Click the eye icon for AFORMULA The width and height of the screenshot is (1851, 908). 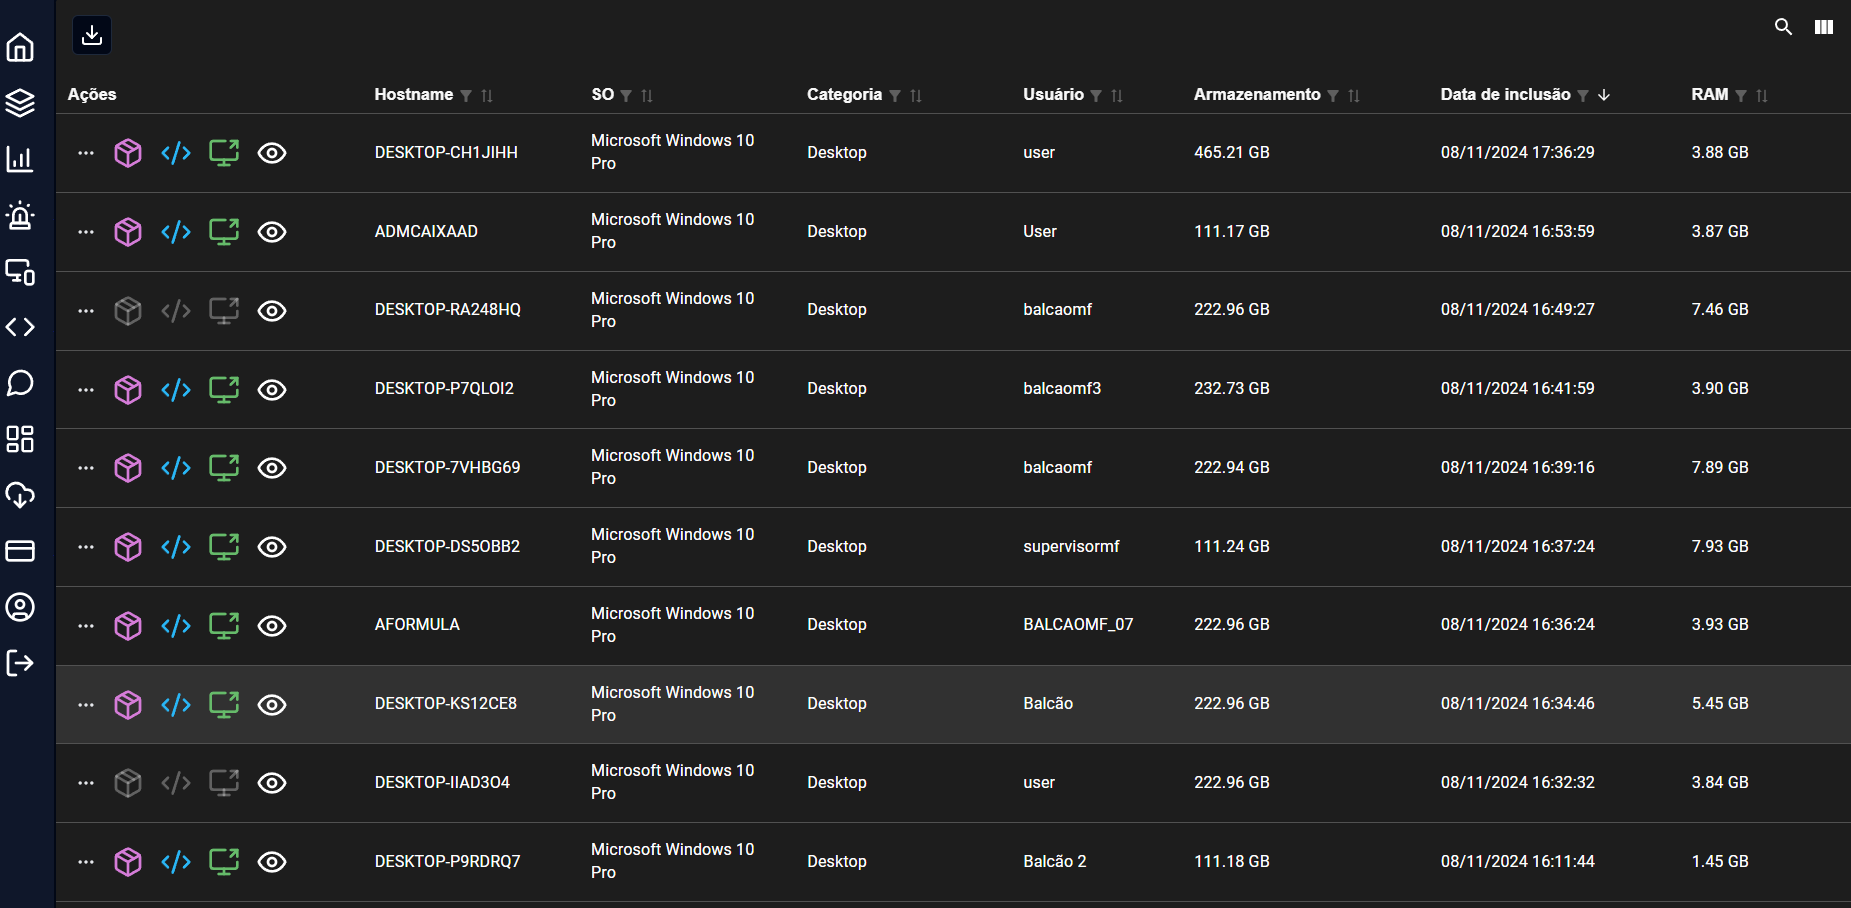click(272, 626)
